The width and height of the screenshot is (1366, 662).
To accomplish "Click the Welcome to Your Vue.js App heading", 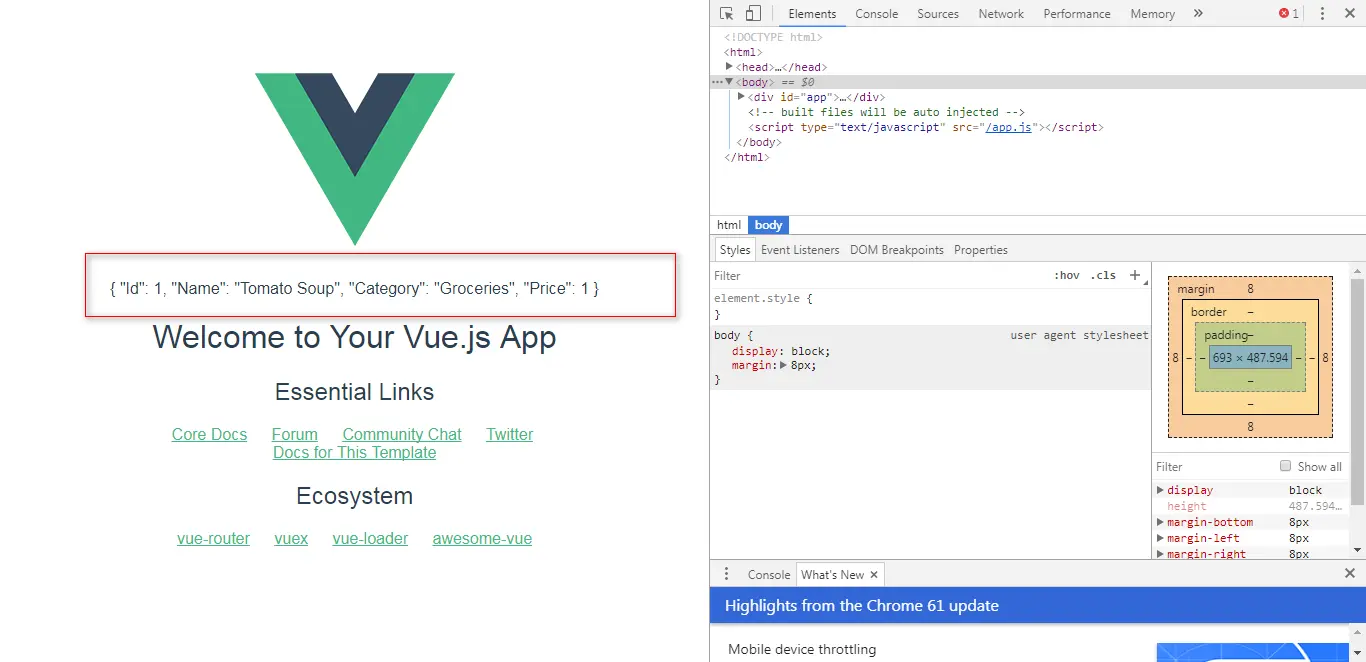I will click(x=355, y=337).
